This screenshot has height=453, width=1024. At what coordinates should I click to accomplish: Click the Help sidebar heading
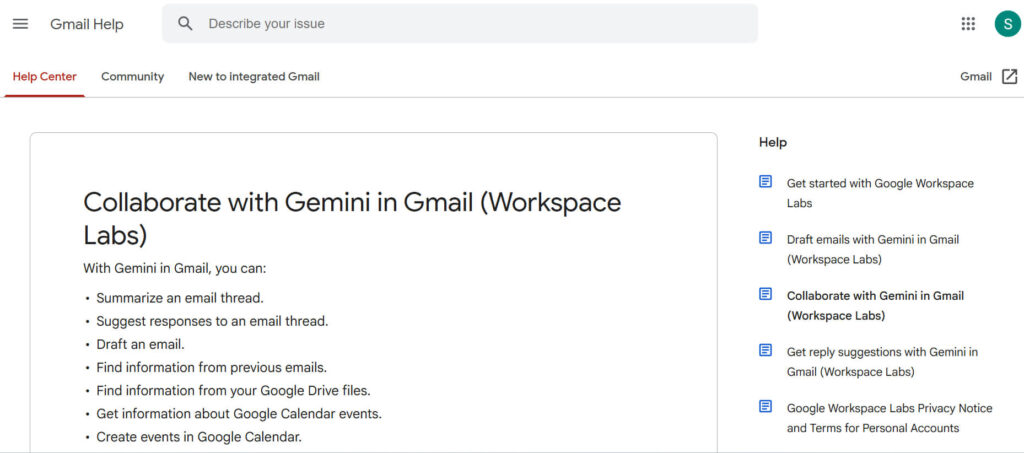click(773, 142)
